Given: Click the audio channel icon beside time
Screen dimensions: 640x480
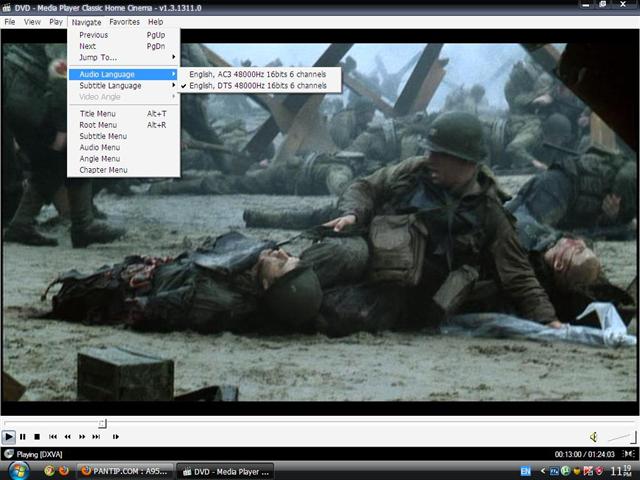Looking at the screenshot, I should point(629,454).
